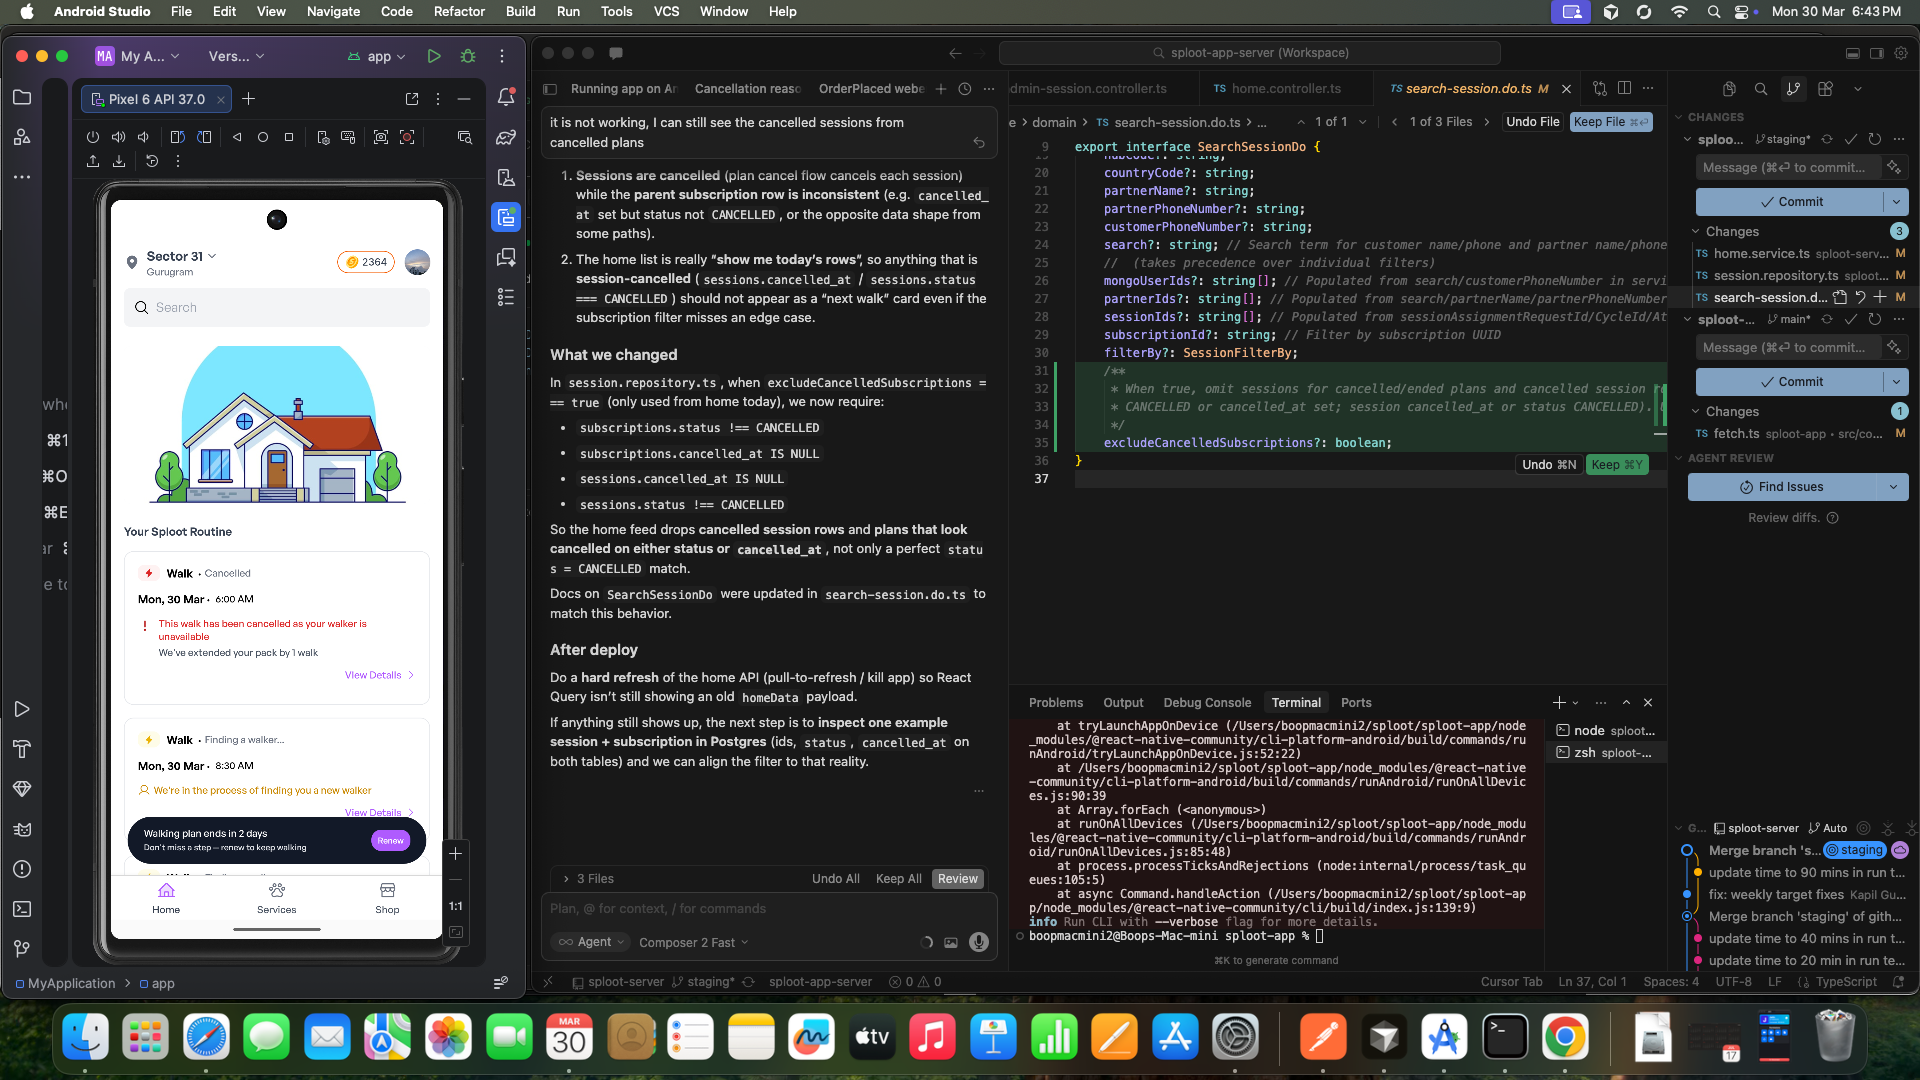Image resolution: width=1920 pixels, height=1080 pixels.
Task: Rotate emulator device left
Action: tap(177, 137)
